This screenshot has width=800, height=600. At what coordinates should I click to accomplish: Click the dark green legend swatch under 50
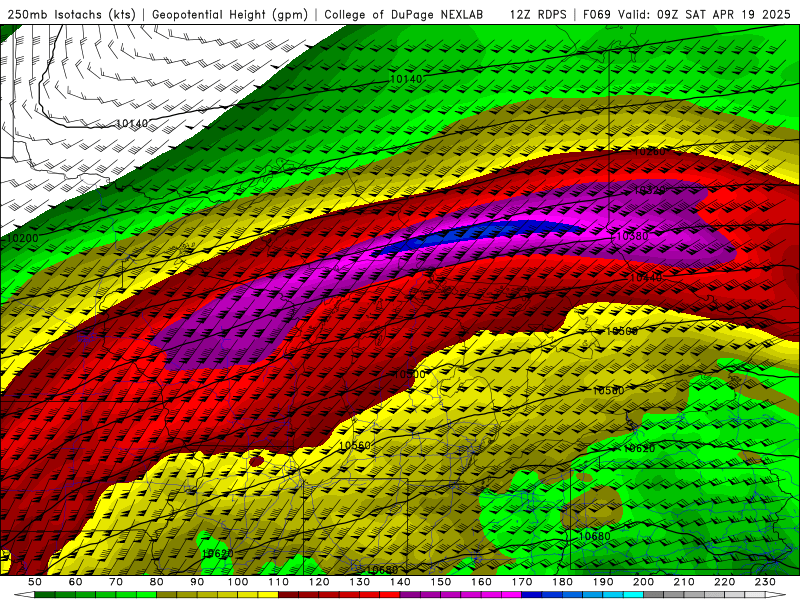(45, 595)
